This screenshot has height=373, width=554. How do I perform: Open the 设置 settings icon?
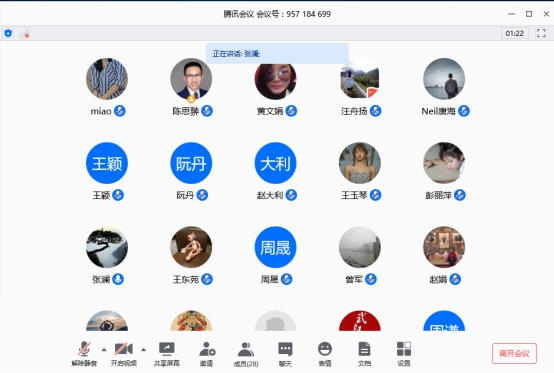tap(404, 349)
